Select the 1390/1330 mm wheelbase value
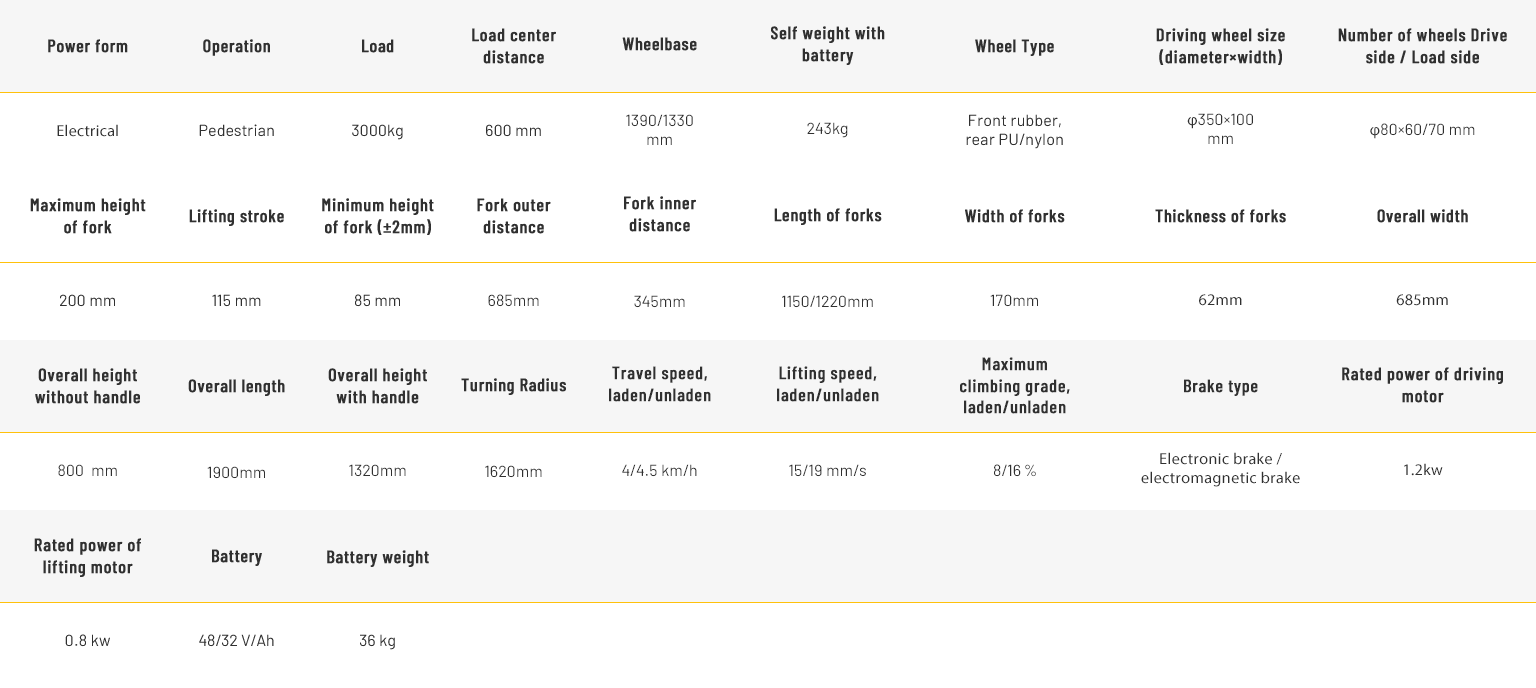The width and height of the screenshot is (1536, 688). point(659,130)
